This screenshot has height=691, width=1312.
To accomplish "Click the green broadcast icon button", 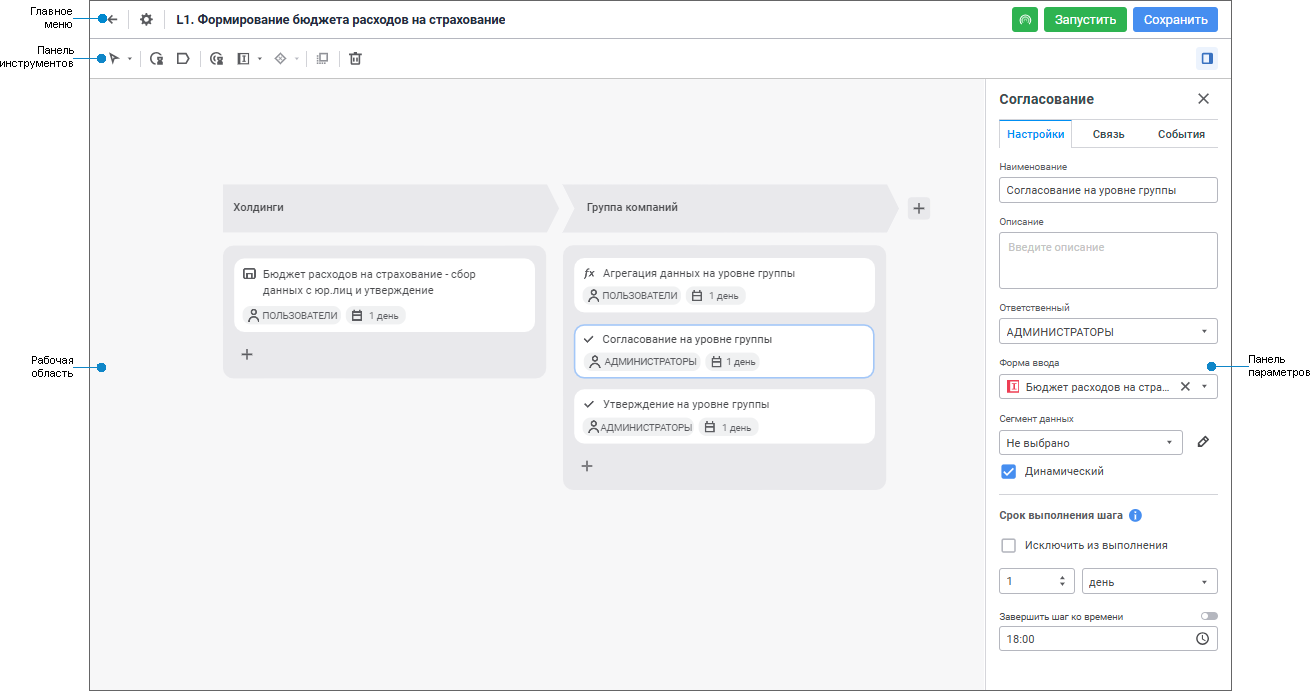I will pyautogui.click(x=1024, y=20).
